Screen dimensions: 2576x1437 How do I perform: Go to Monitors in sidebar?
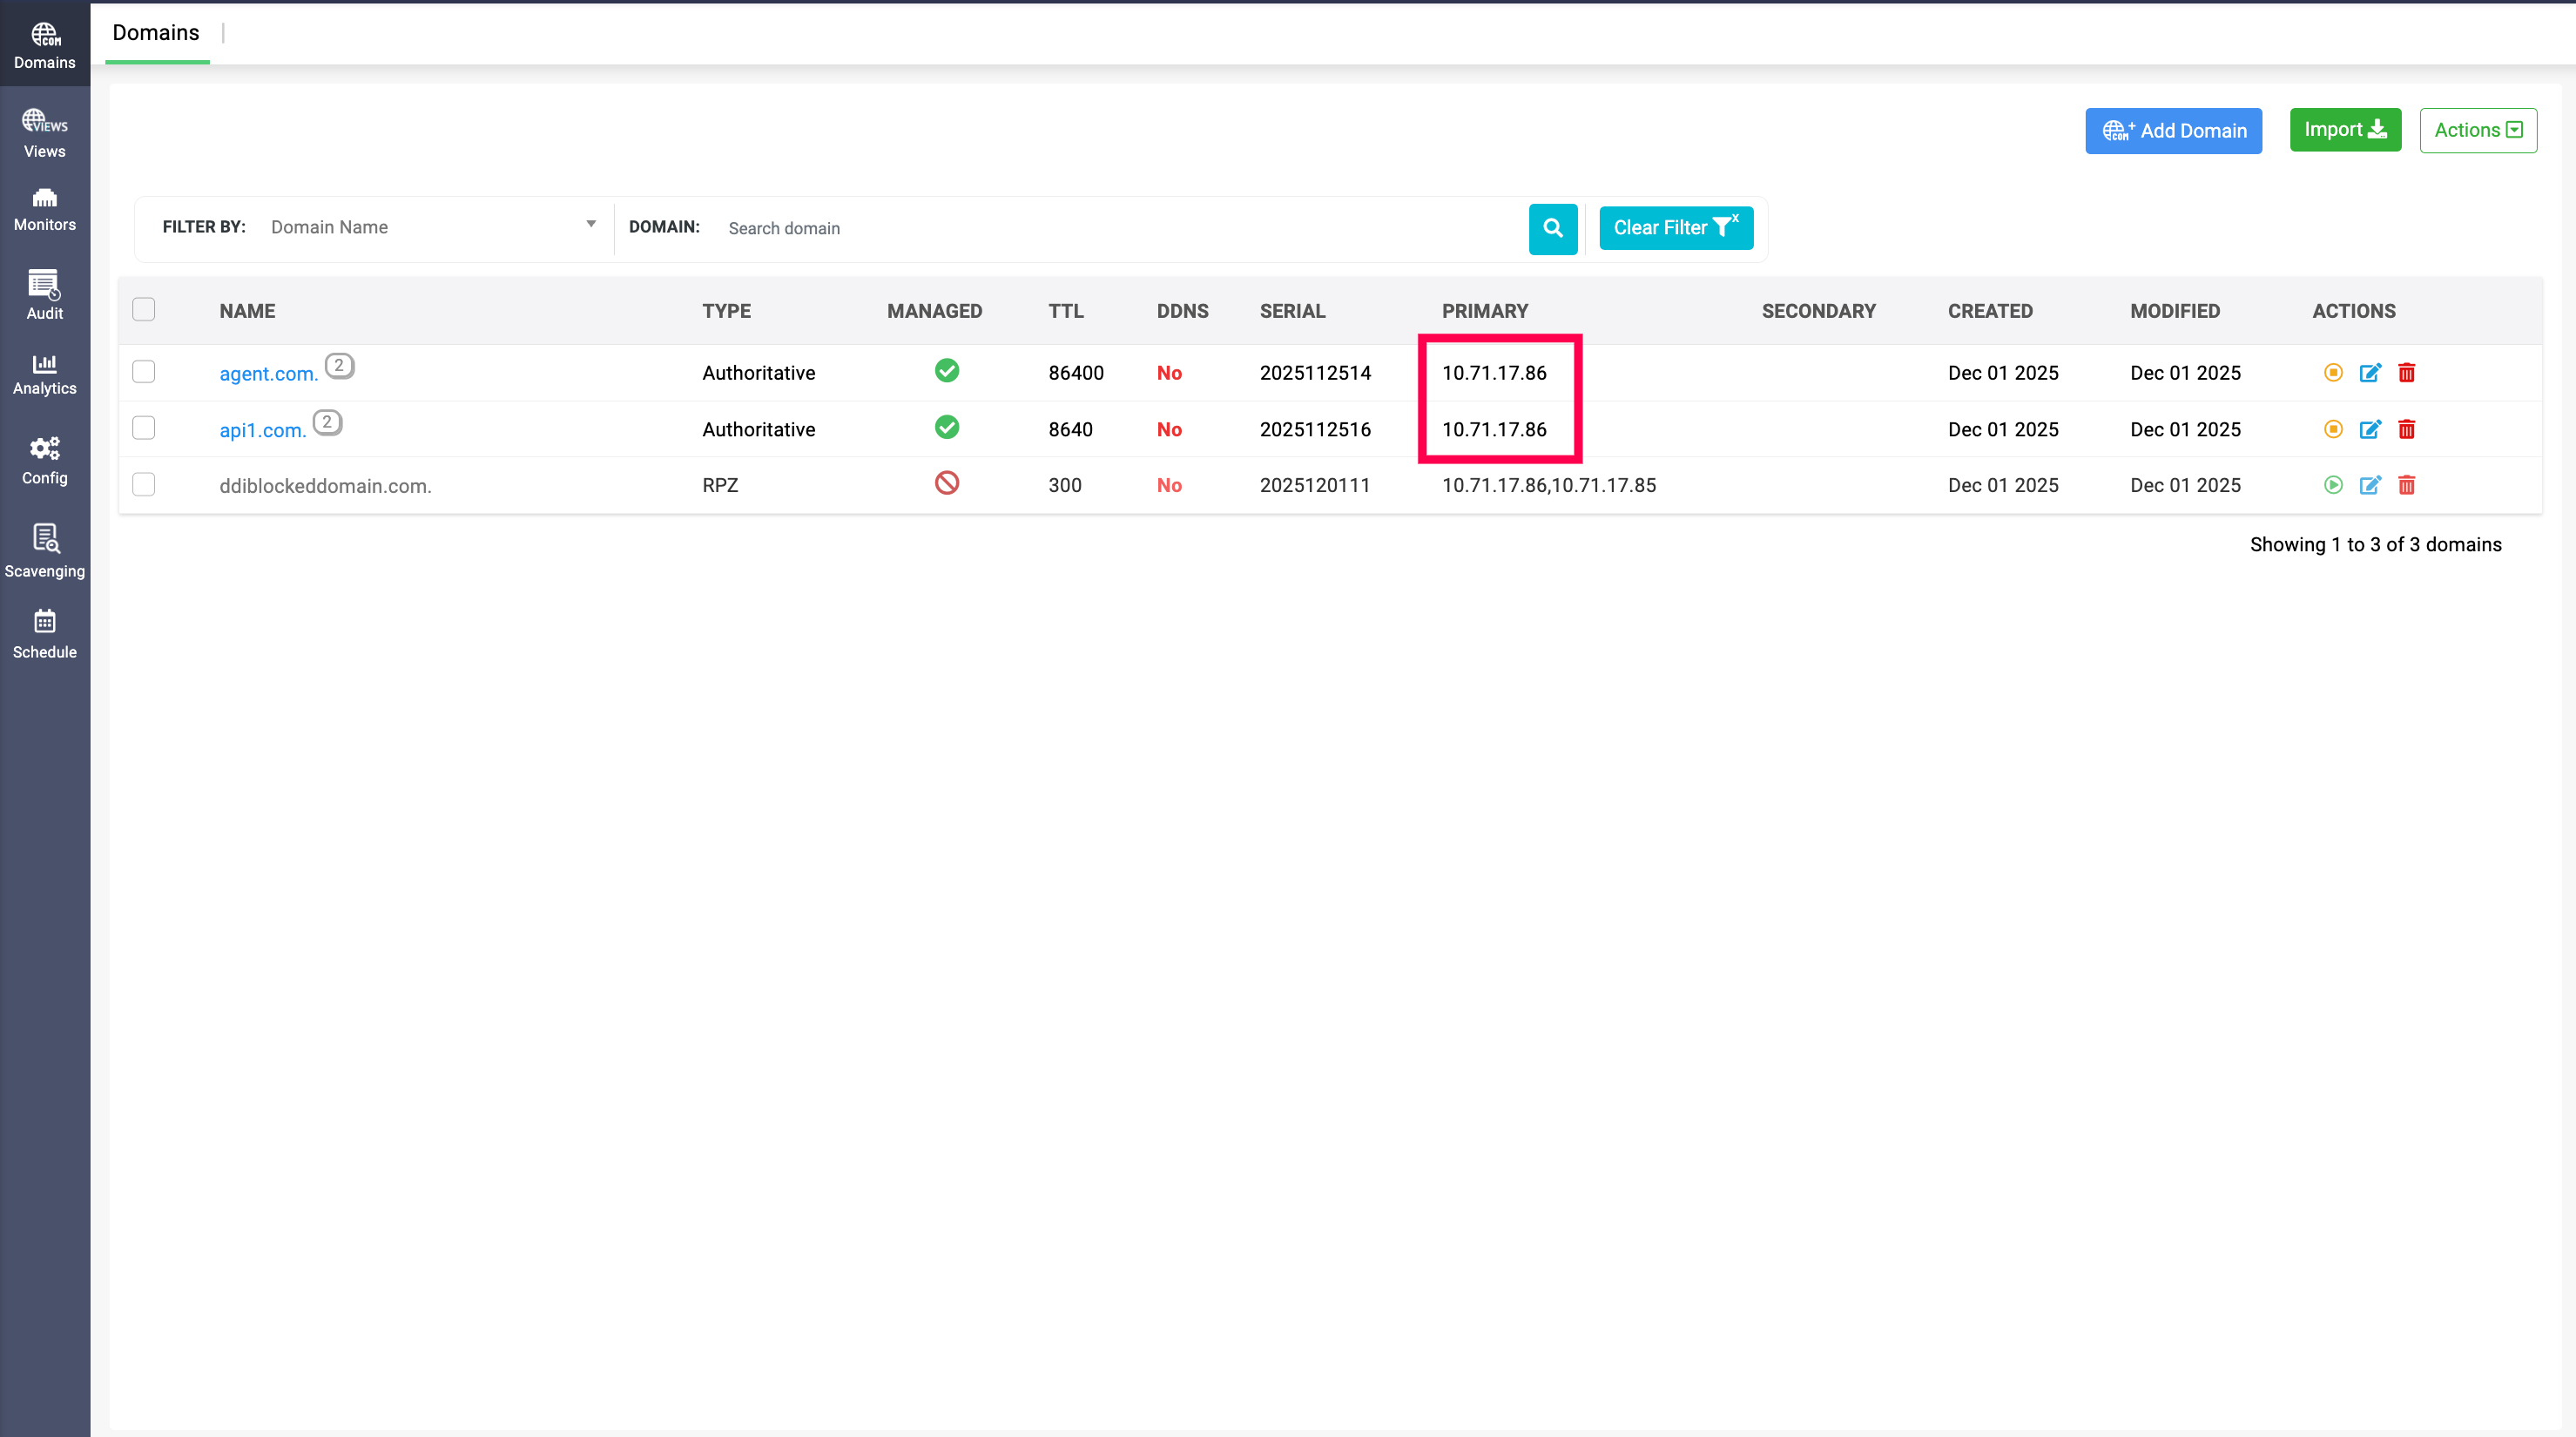pyautogui.click(x=44, y=208)
